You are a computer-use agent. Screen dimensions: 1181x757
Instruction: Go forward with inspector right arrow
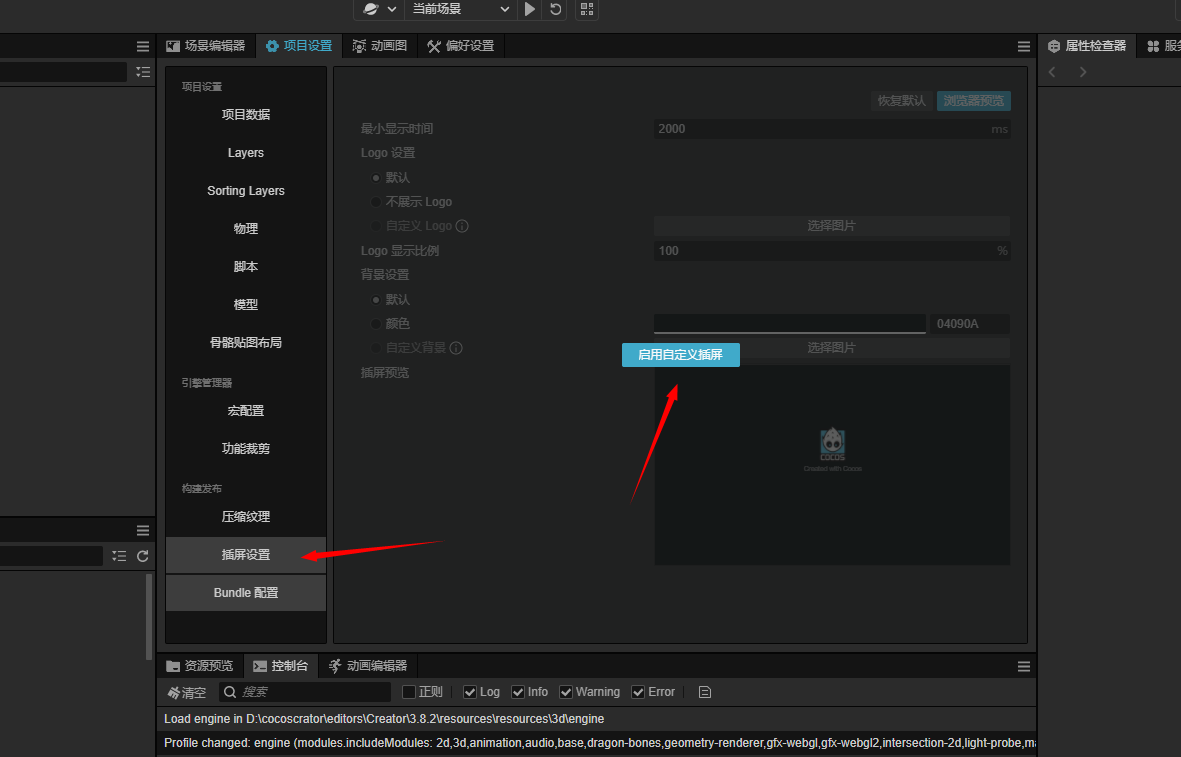(1083, 72)
